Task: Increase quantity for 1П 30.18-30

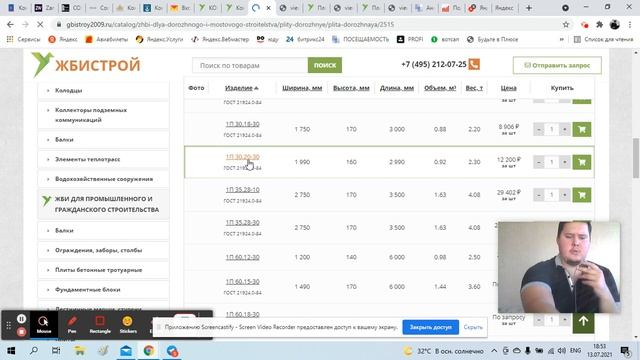Action: coord(565,129)
